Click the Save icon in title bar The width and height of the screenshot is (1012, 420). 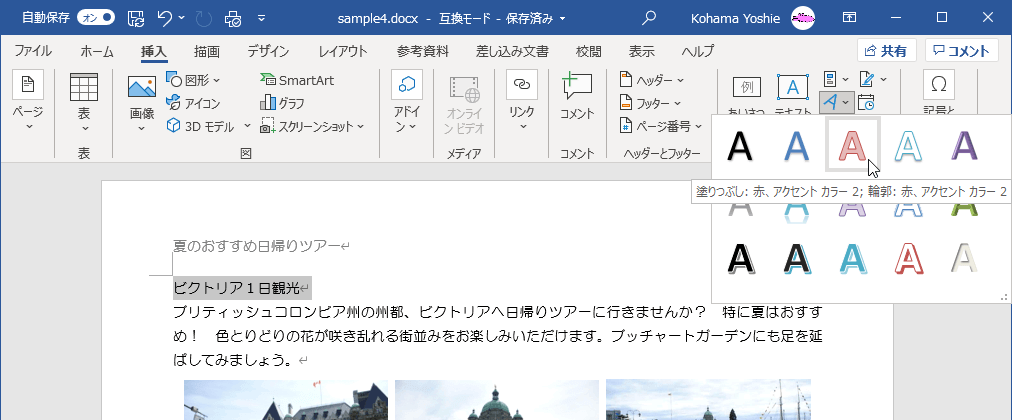click(135, 17)
